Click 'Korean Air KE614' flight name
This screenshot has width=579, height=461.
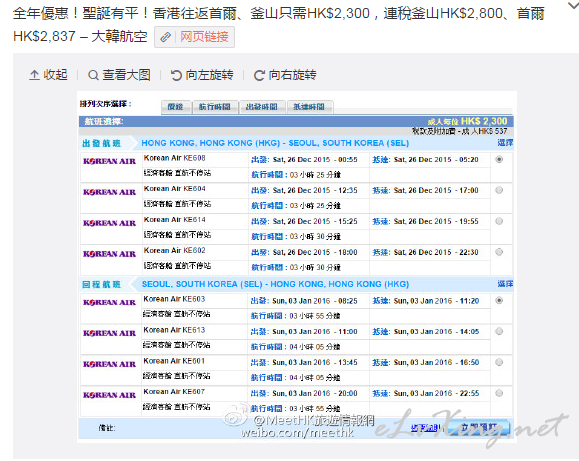tap(175, 220)
